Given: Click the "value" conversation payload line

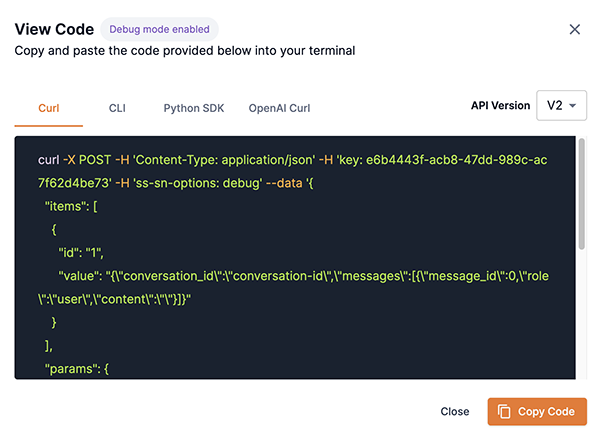Looking at the screenshot, I should point(300,275).
